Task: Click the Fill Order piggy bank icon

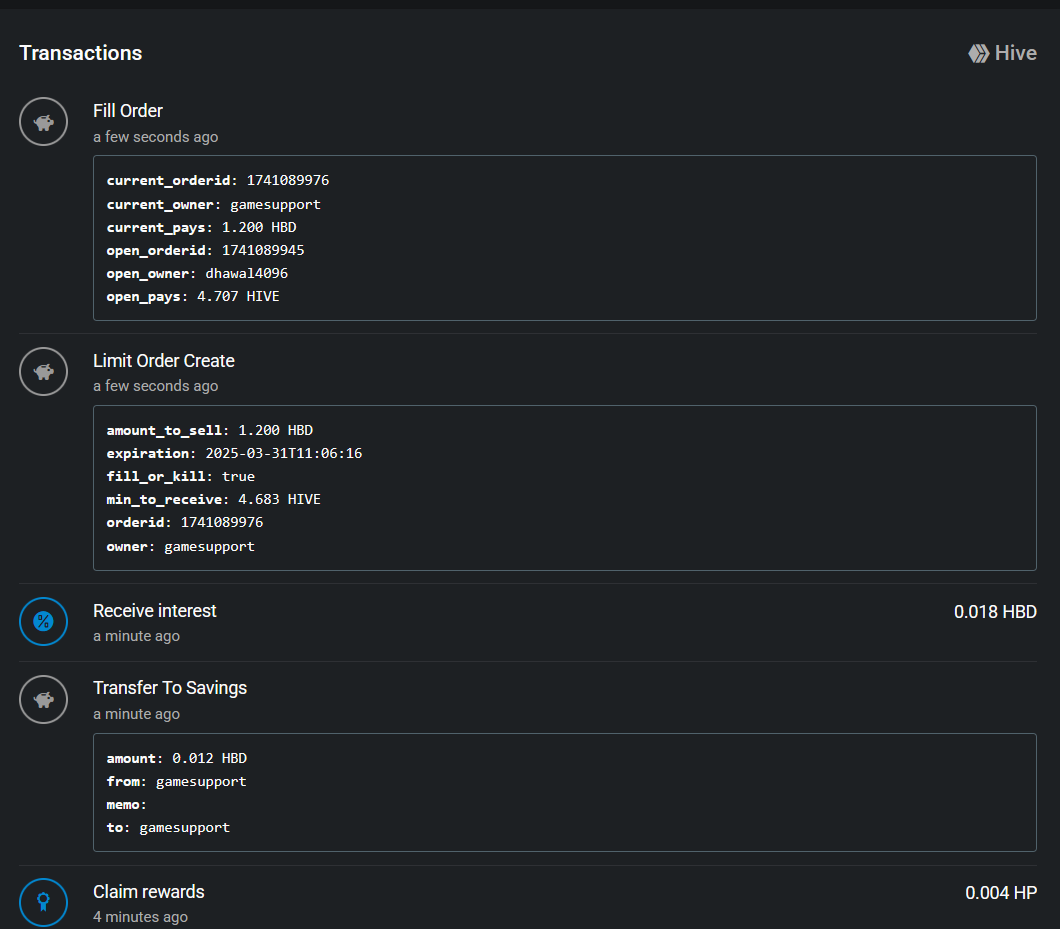Action: 43,122
